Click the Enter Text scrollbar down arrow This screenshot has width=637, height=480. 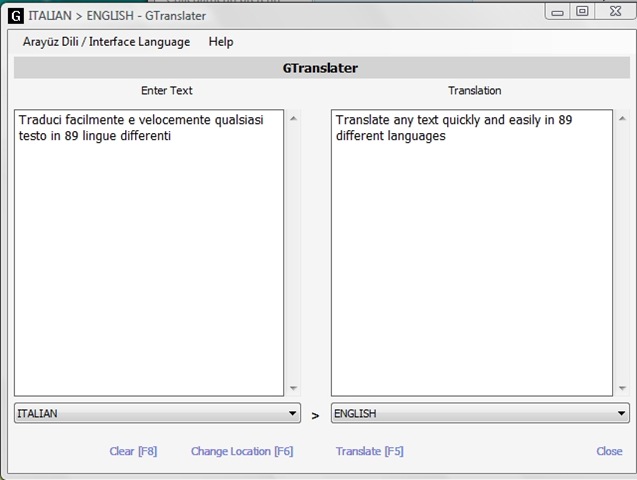(x=293, y=388)
